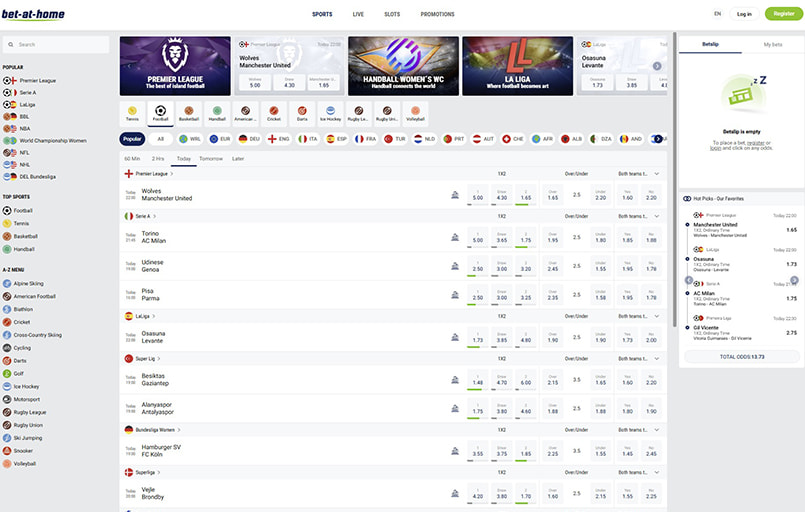Collapse the LaLiga section chevron
The image size is (805, 512).
coord(657,316)
